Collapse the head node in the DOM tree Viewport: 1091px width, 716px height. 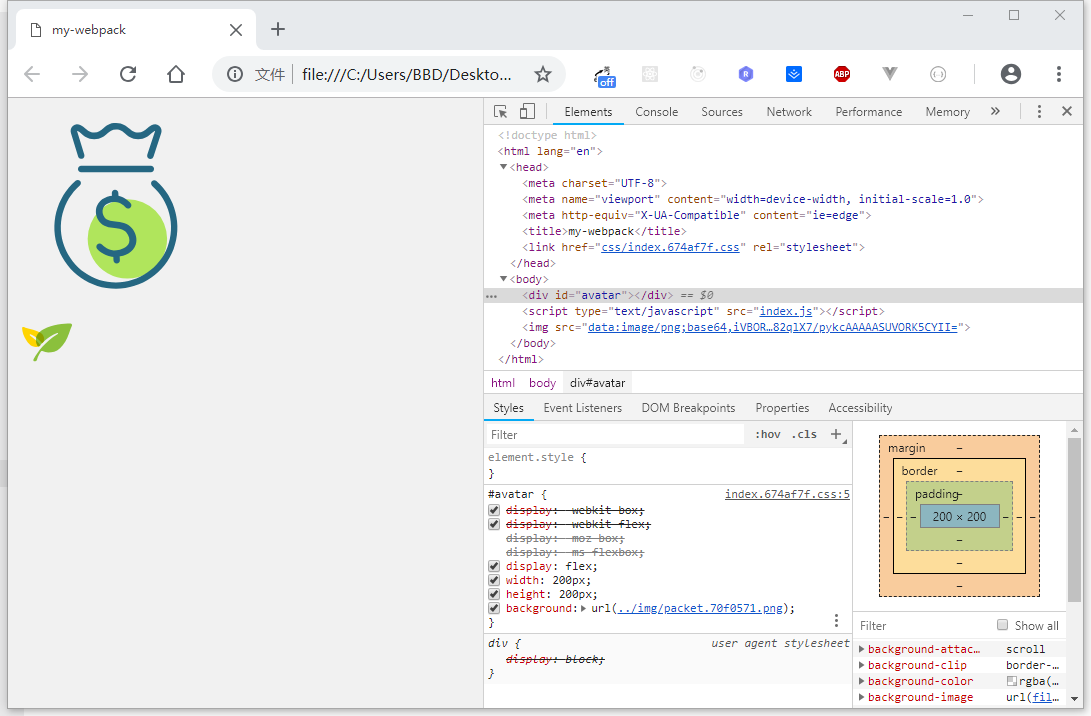(503, 167)
